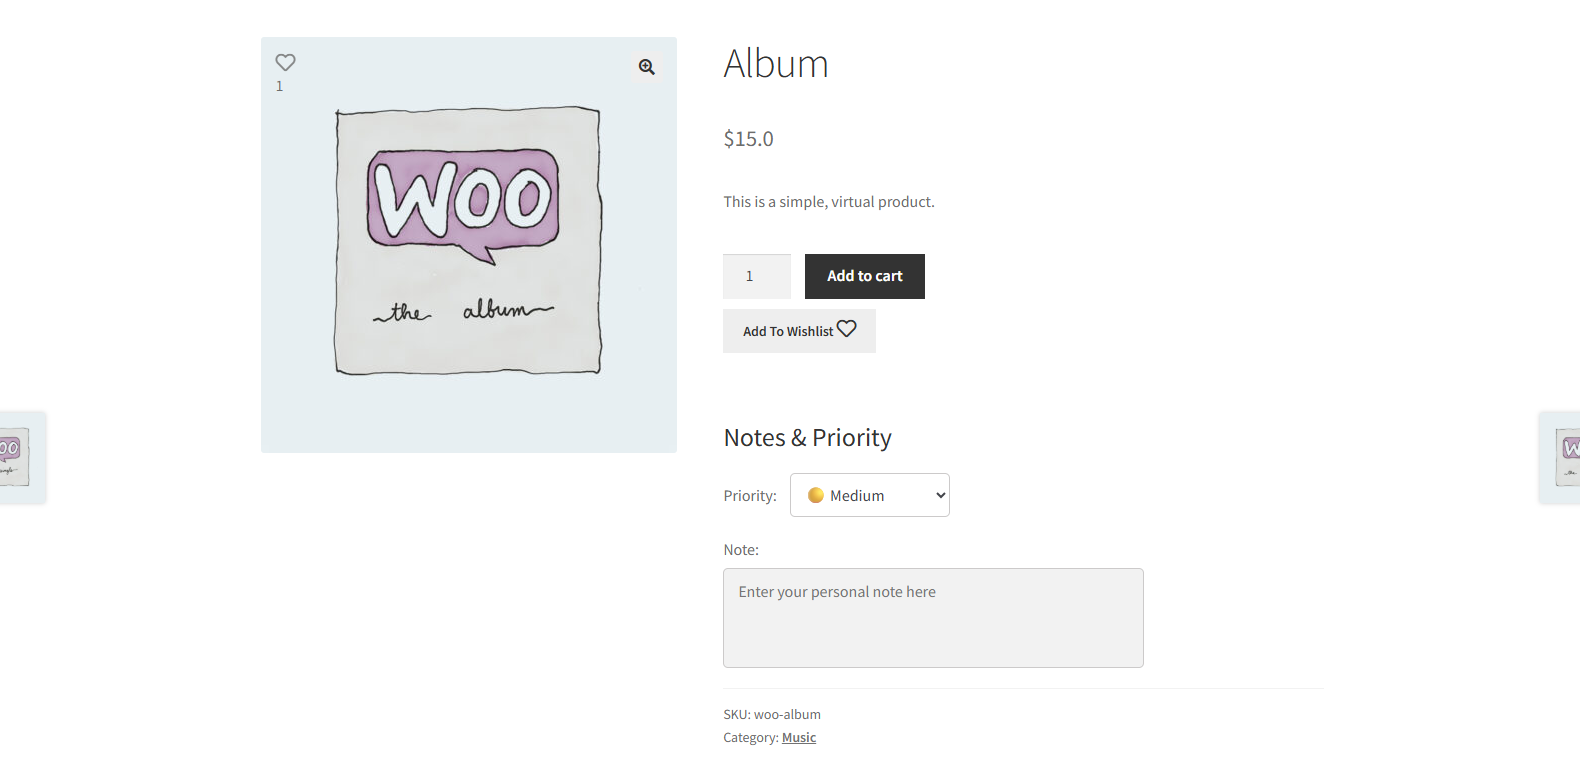This screenshot has width=1580, height=757.
Task: Click the Notes & Priority heading
Action: 807,438
